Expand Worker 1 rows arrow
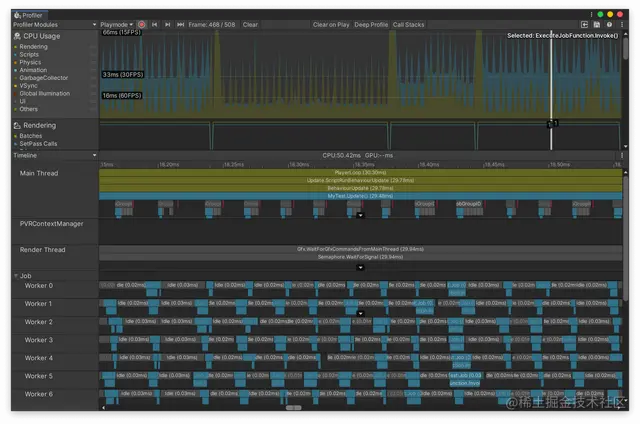Image resolution: width=640 pixels, height=424 pixels. [360, 313]
